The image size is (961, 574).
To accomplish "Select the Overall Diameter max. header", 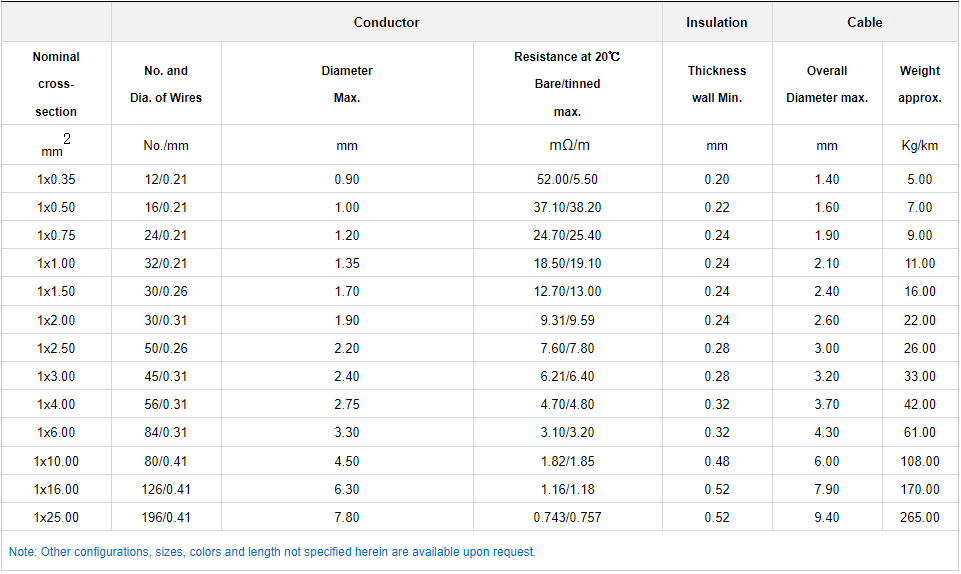I will pyautogui.click(x=826, y=84).
